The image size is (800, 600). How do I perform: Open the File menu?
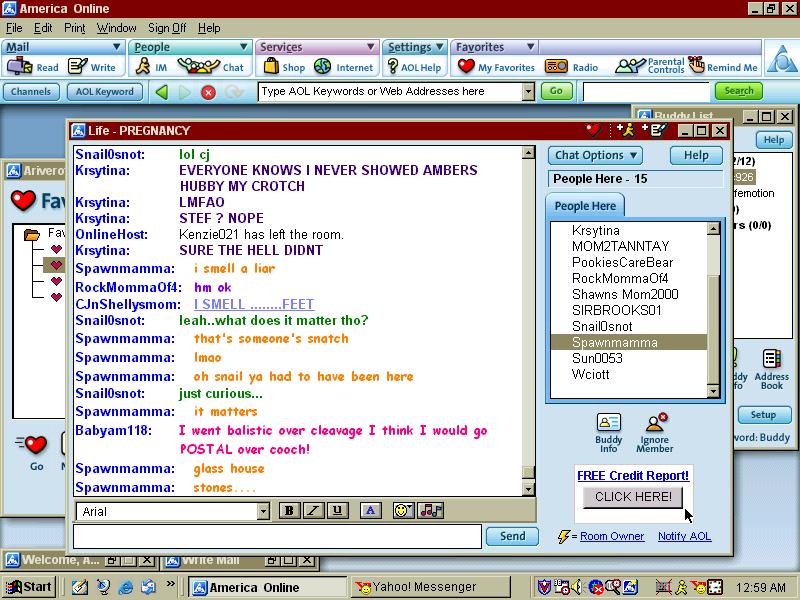click(14, 28)
